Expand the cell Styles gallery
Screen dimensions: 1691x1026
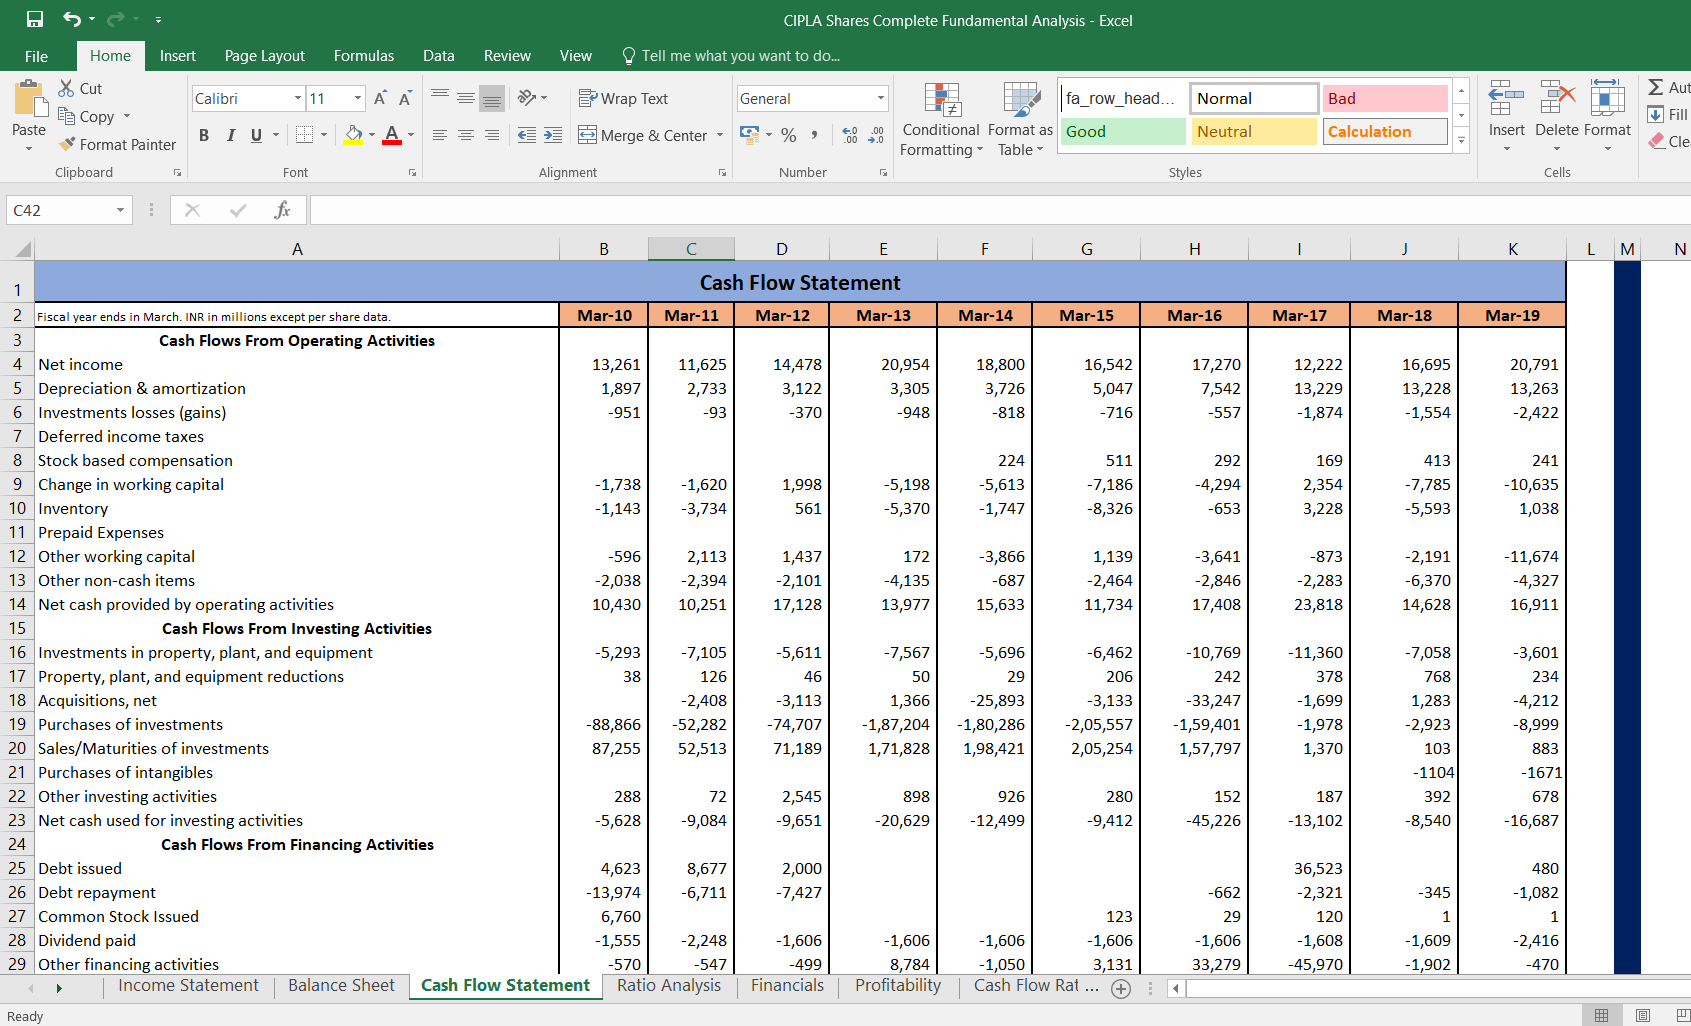point(1461,140)
